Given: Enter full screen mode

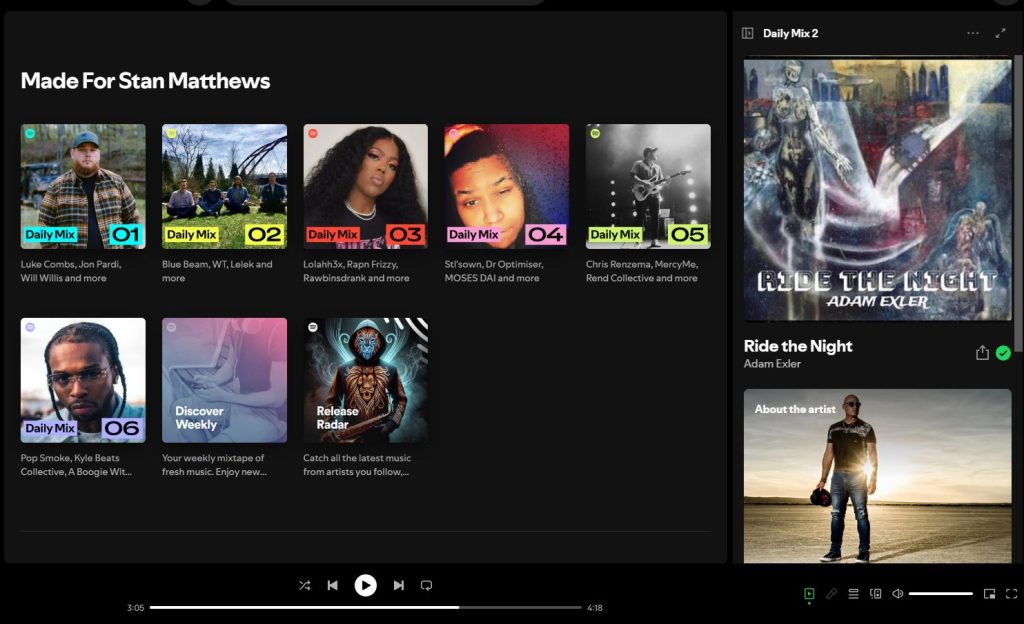Looking at the screenshot, I should point(1012,593).
